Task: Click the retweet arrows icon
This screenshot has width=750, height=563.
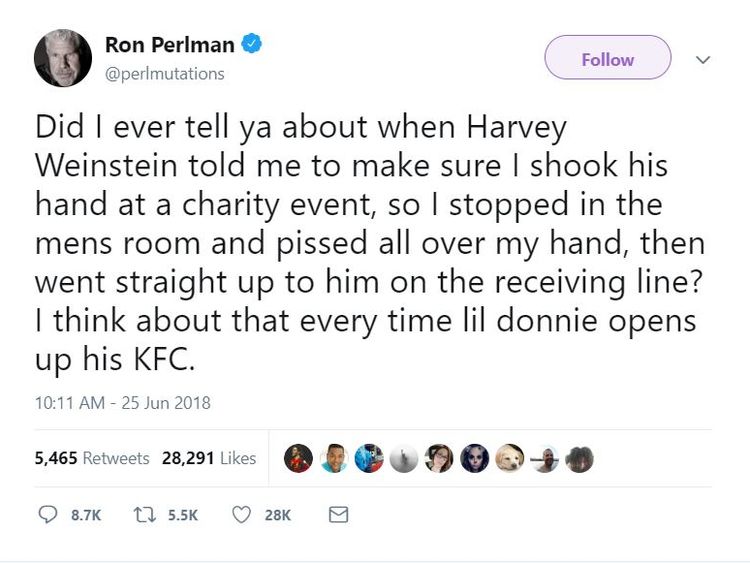Action: pos(144,515)
